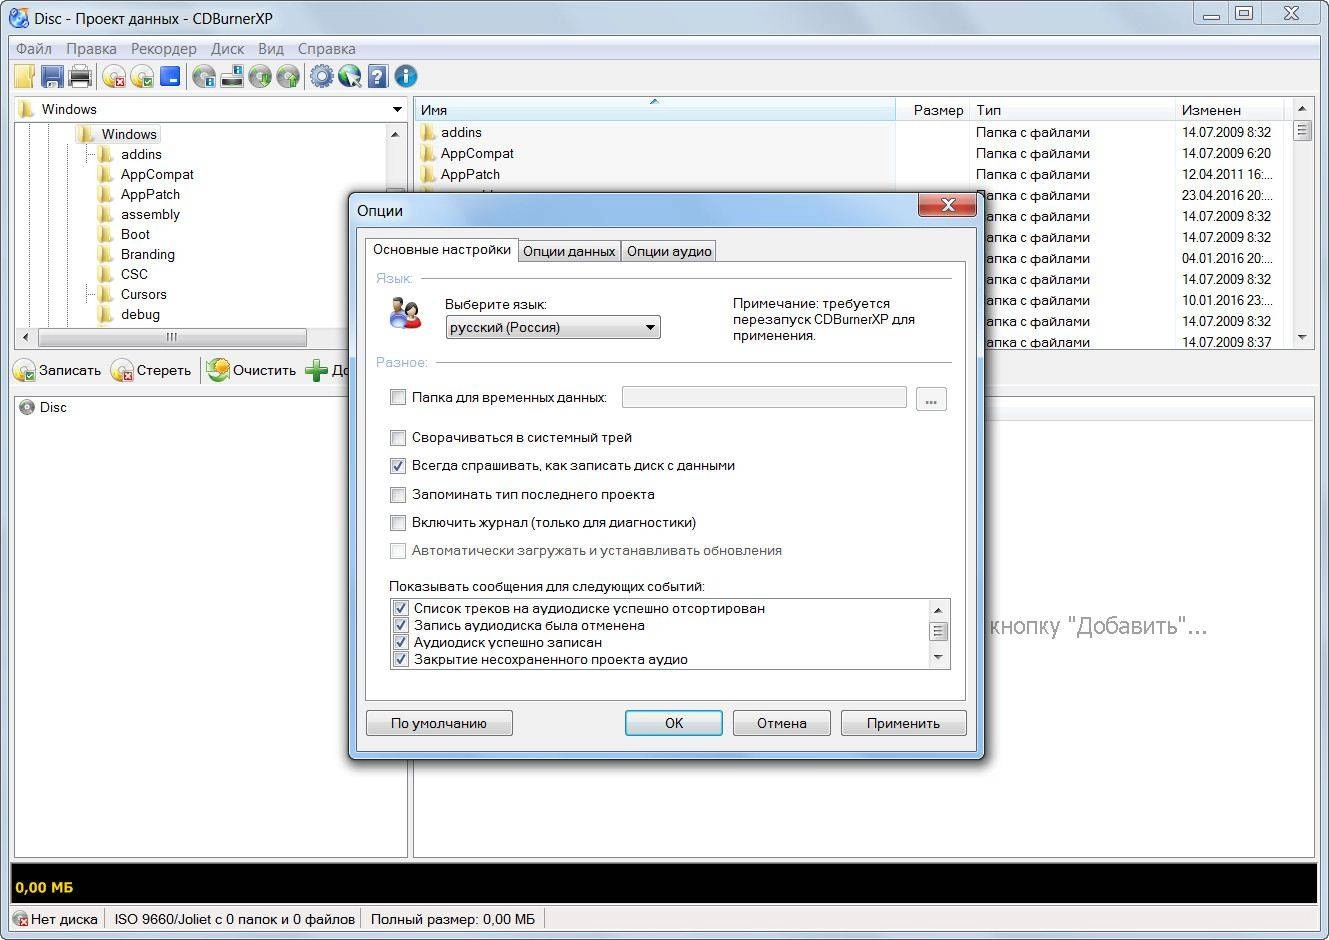Screen dimensions: 1329x940
Task: Click the CDBurnerXP app icon in the title bar
Action: (x=18, y=18)
